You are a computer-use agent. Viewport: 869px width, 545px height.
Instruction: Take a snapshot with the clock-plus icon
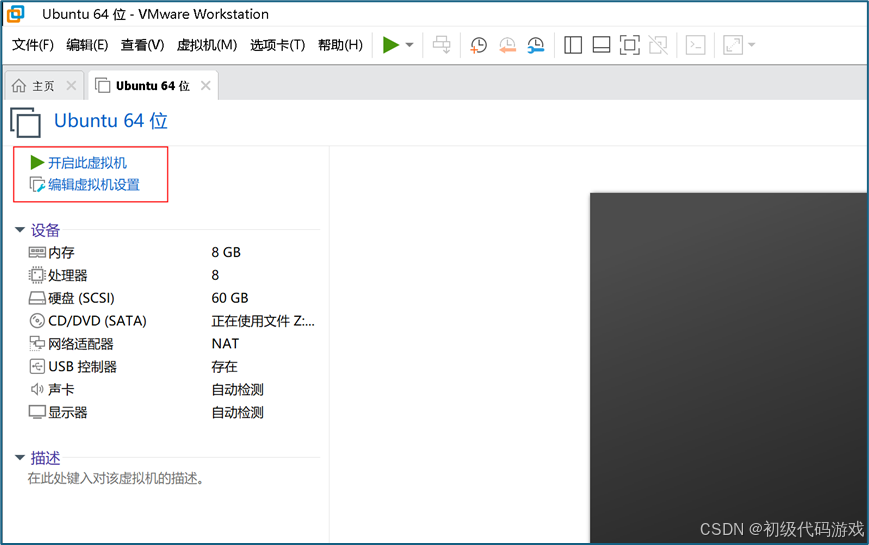point(478,45)
